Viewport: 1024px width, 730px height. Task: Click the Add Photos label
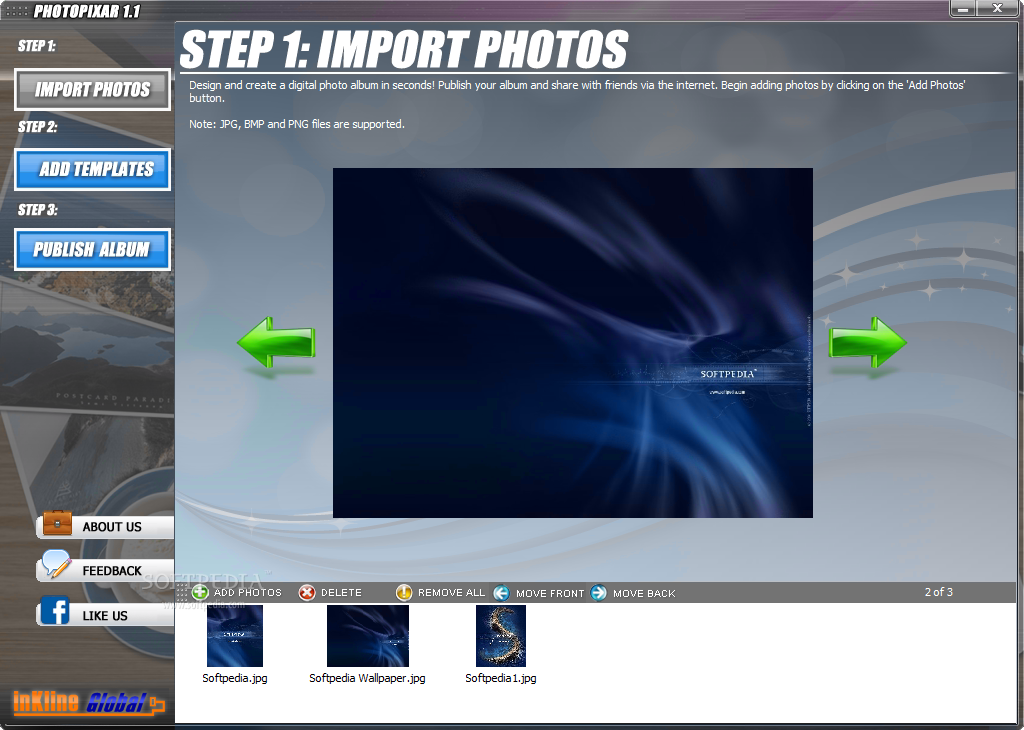[248, 592]
